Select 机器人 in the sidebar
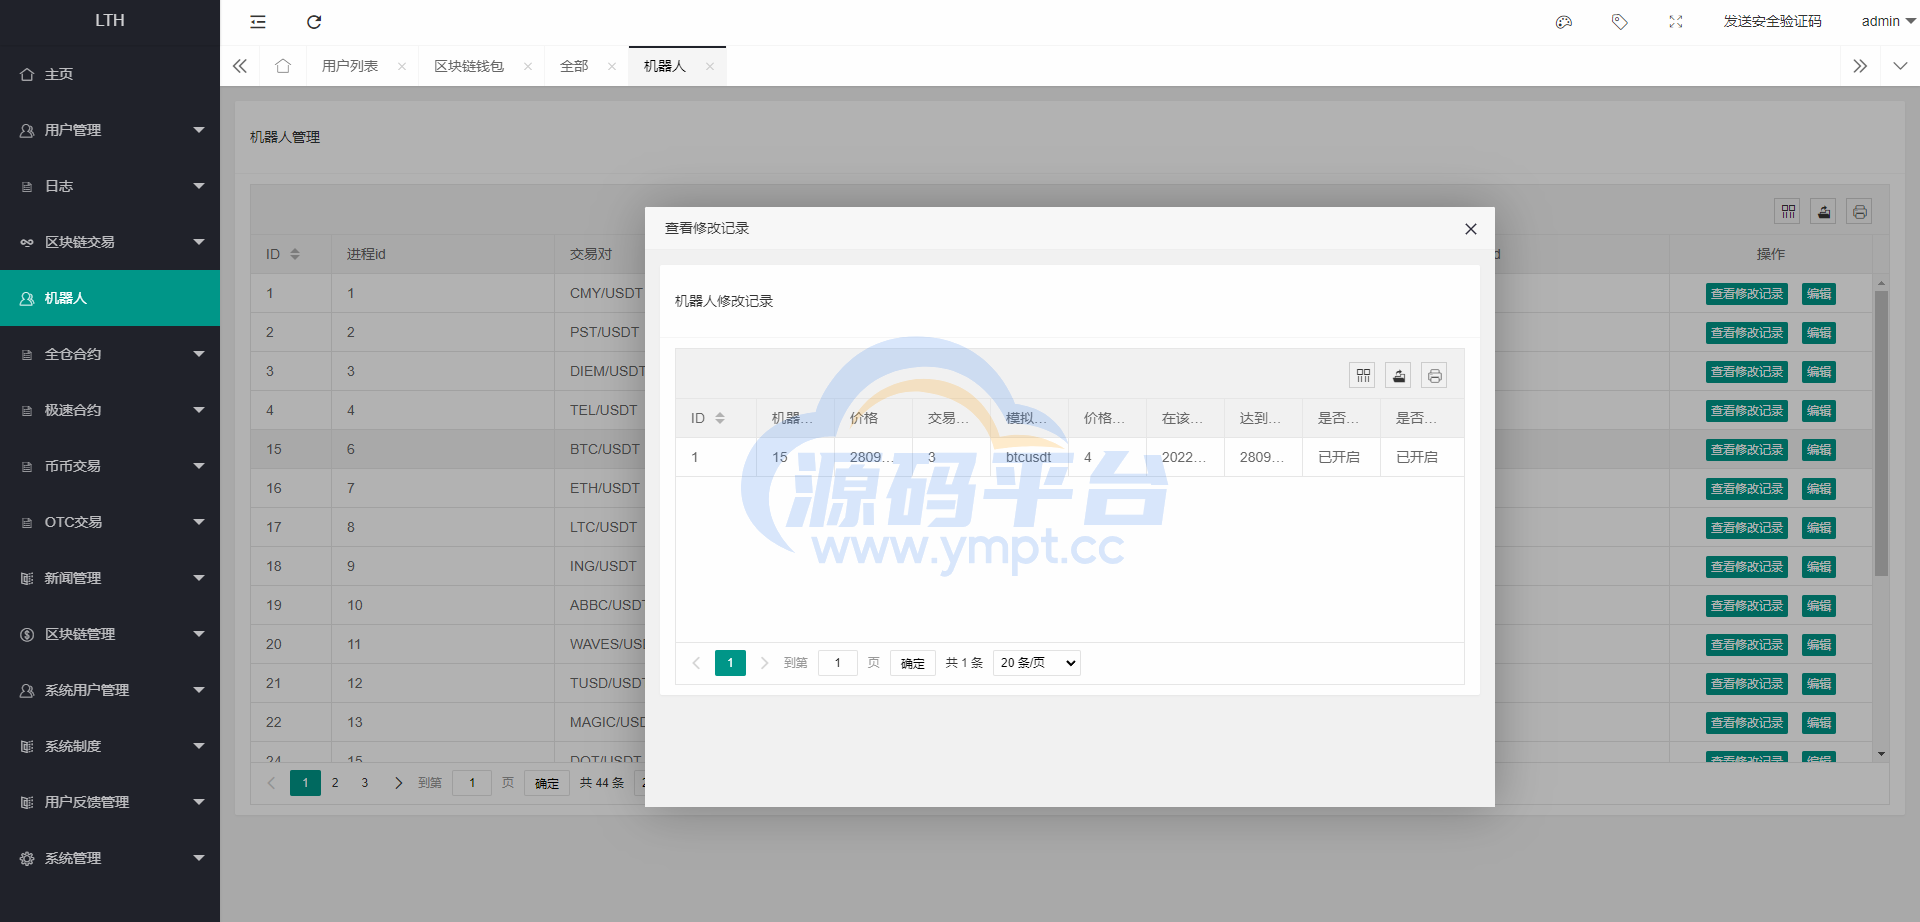 point(110,298)
